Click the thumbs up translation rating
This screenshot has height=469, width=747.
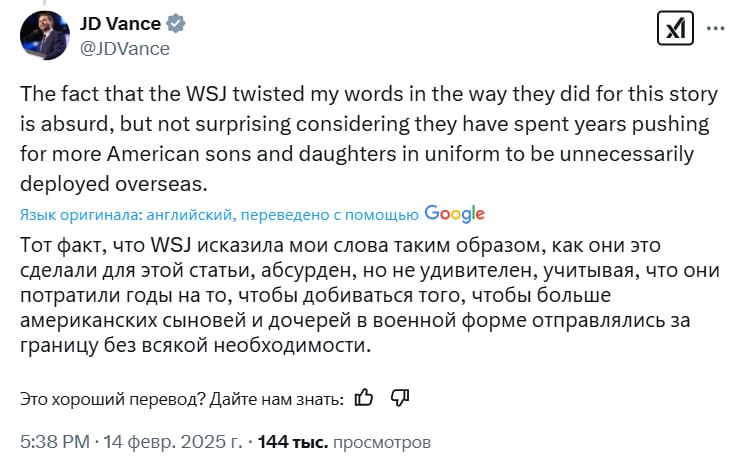tap(364, 397)
